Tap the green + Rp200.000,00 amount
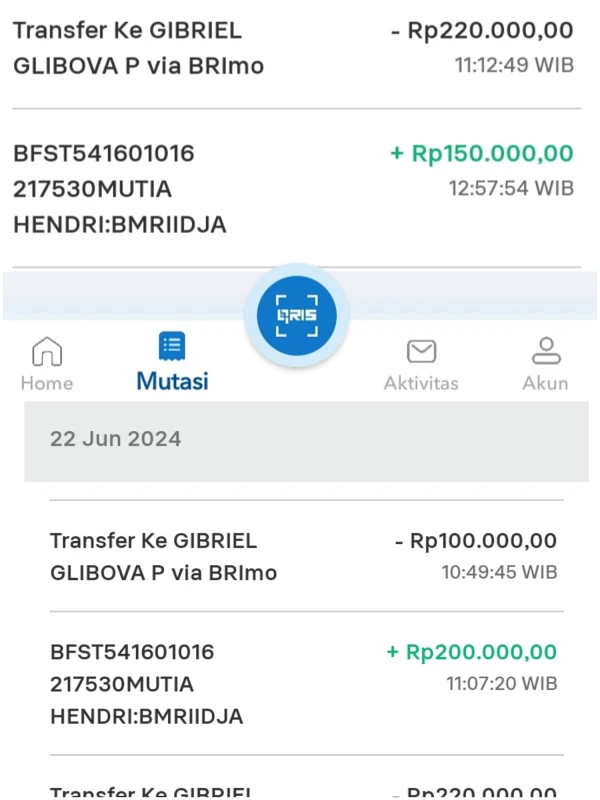 click(x=471, y=652)
